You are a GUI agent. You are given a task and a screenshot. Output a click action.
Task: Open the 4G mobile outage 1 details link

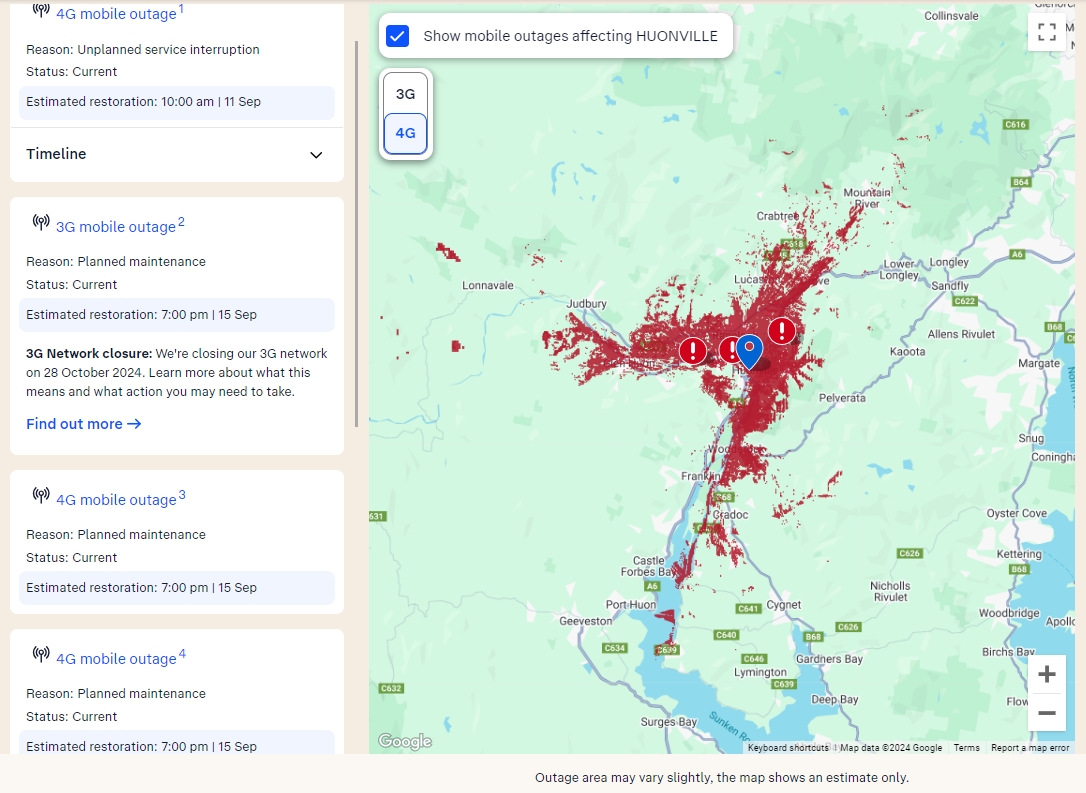(114, 13)
